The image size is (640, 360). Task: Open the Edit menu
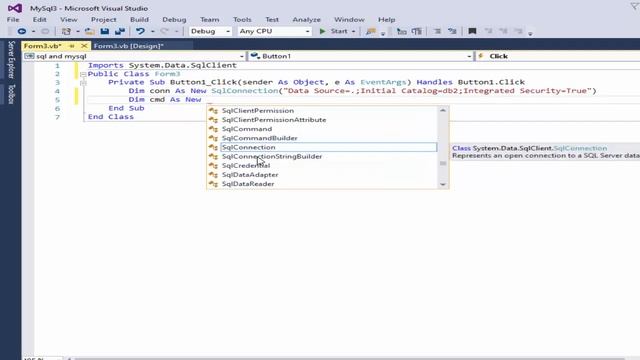coord(40,20)
